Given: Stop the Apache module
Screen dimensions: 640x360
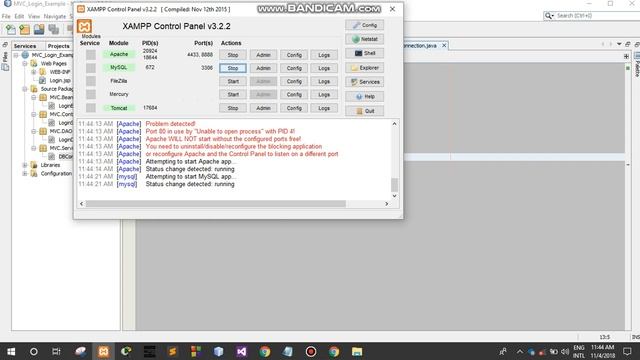Looking at the screenshot, I should click(x=233, y=55).
